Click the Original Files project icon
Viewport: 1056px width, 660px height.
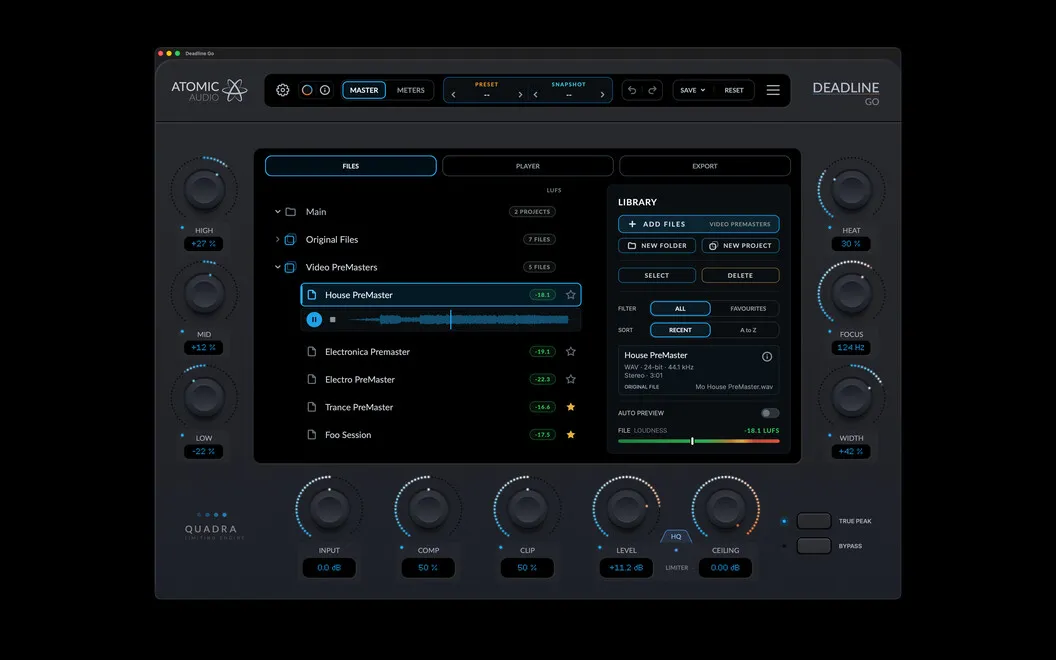(x=290, y=239)
